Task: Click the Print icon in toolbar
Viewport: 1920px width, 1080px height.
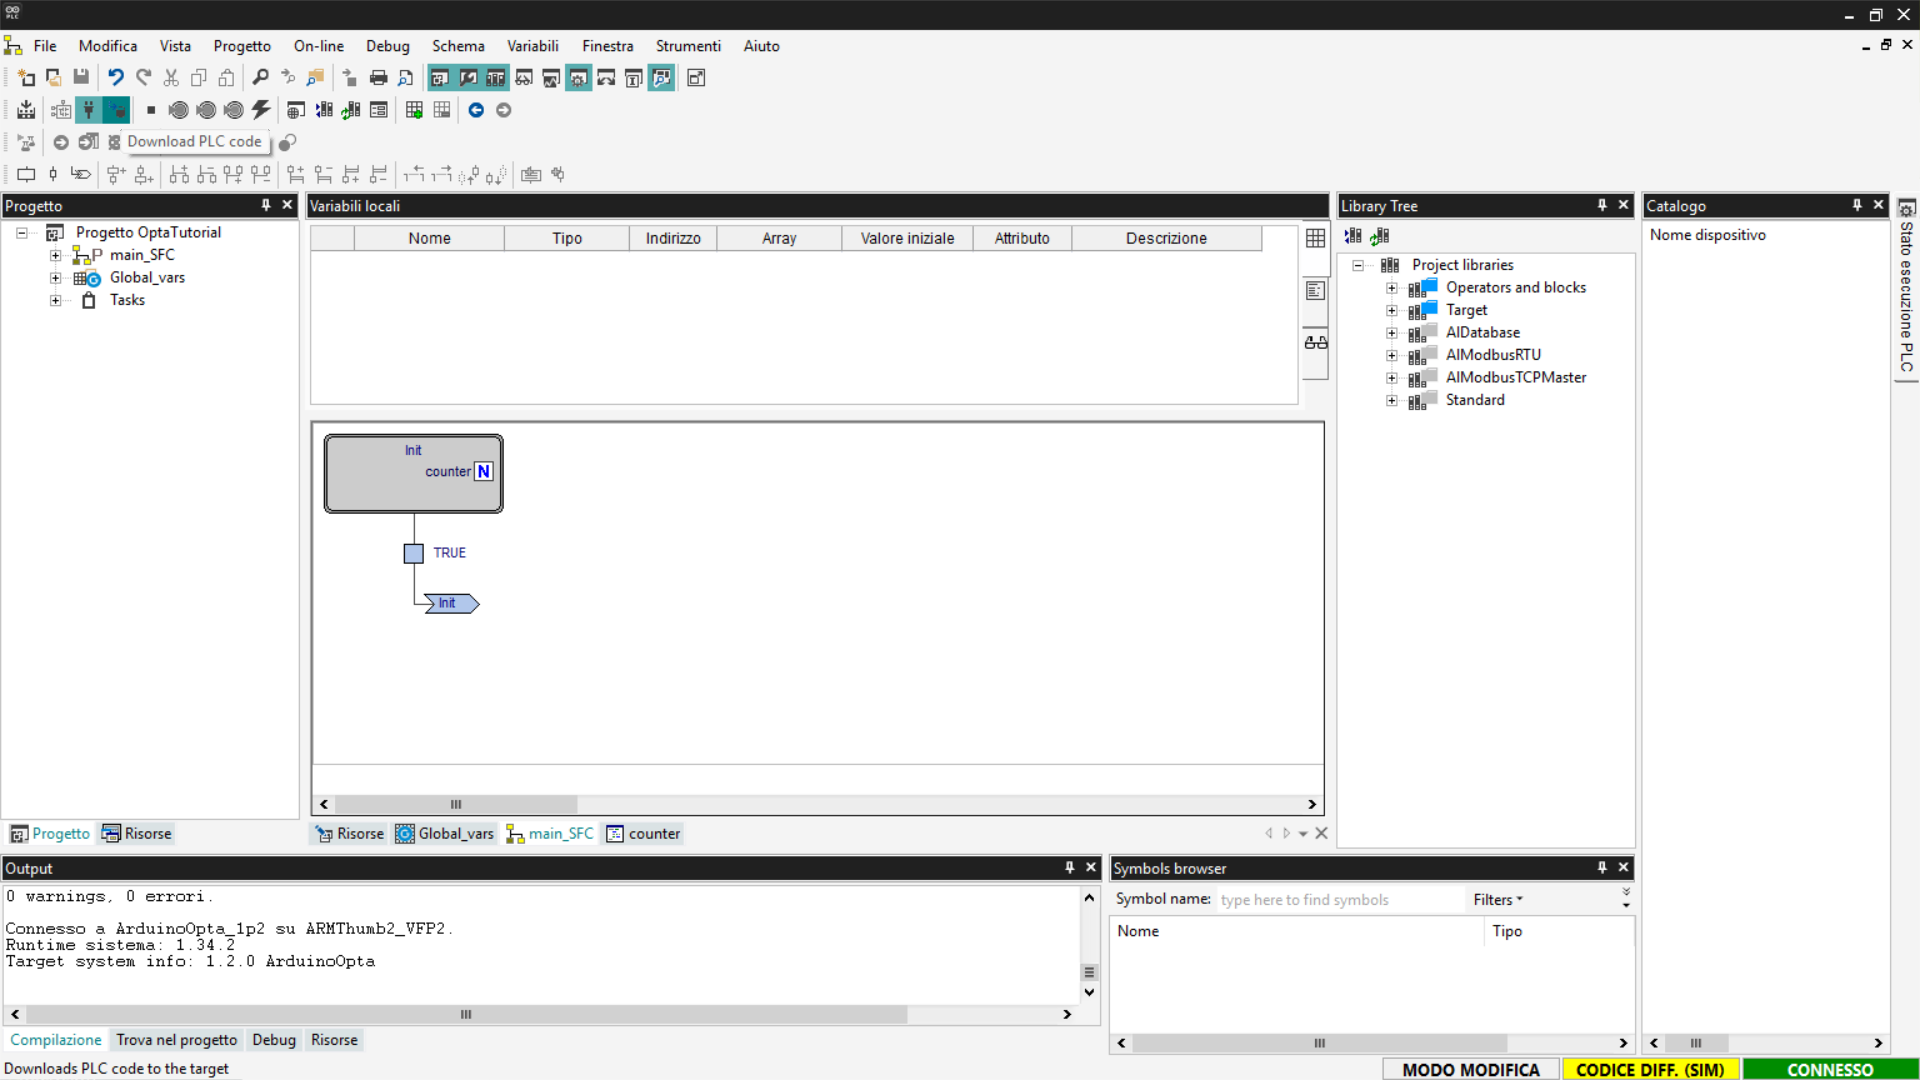Action: click(x=378, y=78)
